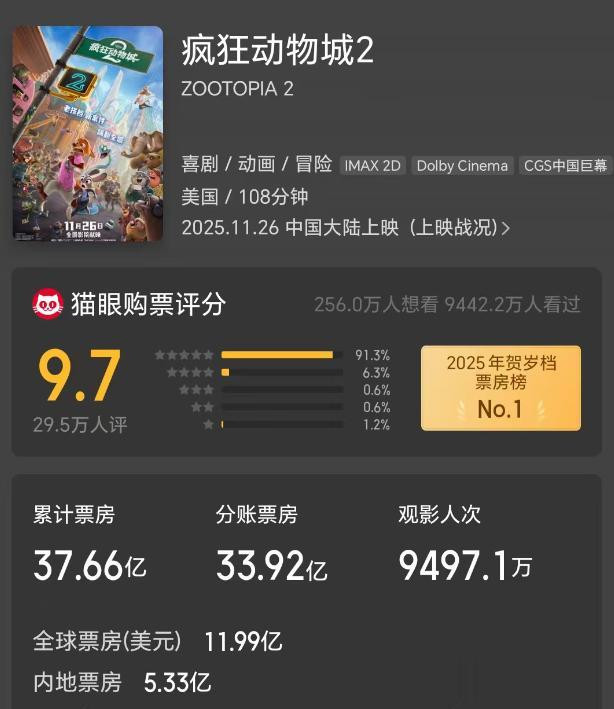614x709 pixels.
Task: Select the CGS中国巨幕 format tag
Action: coord(565,166)
